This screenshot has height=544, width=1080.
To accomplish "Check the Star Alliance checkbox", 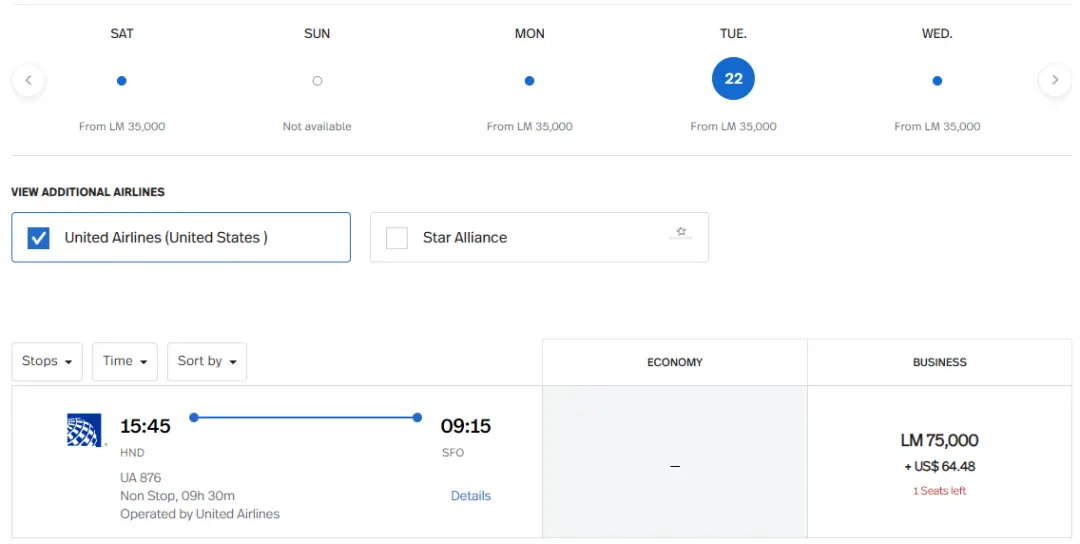I will [397, 238].
